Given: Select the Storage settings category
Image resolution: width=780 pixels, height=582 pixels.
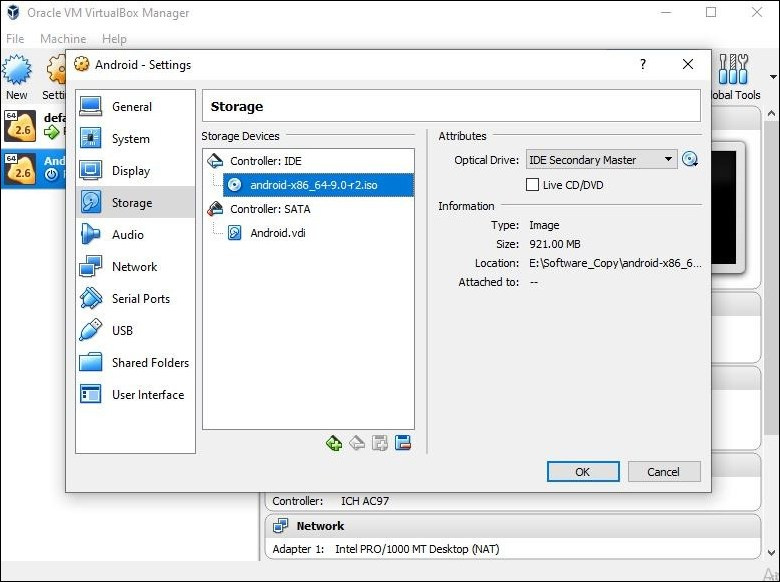Looking at the screenshot, I should point(135,202).
